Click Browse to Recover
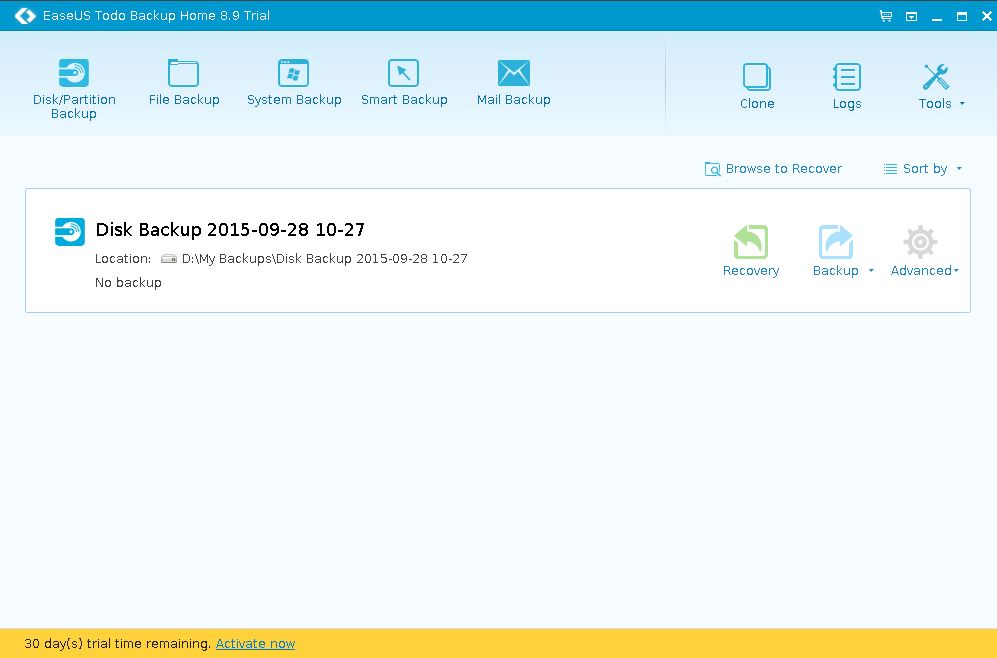This screenshot has height=658, width=997. (773, 168)
